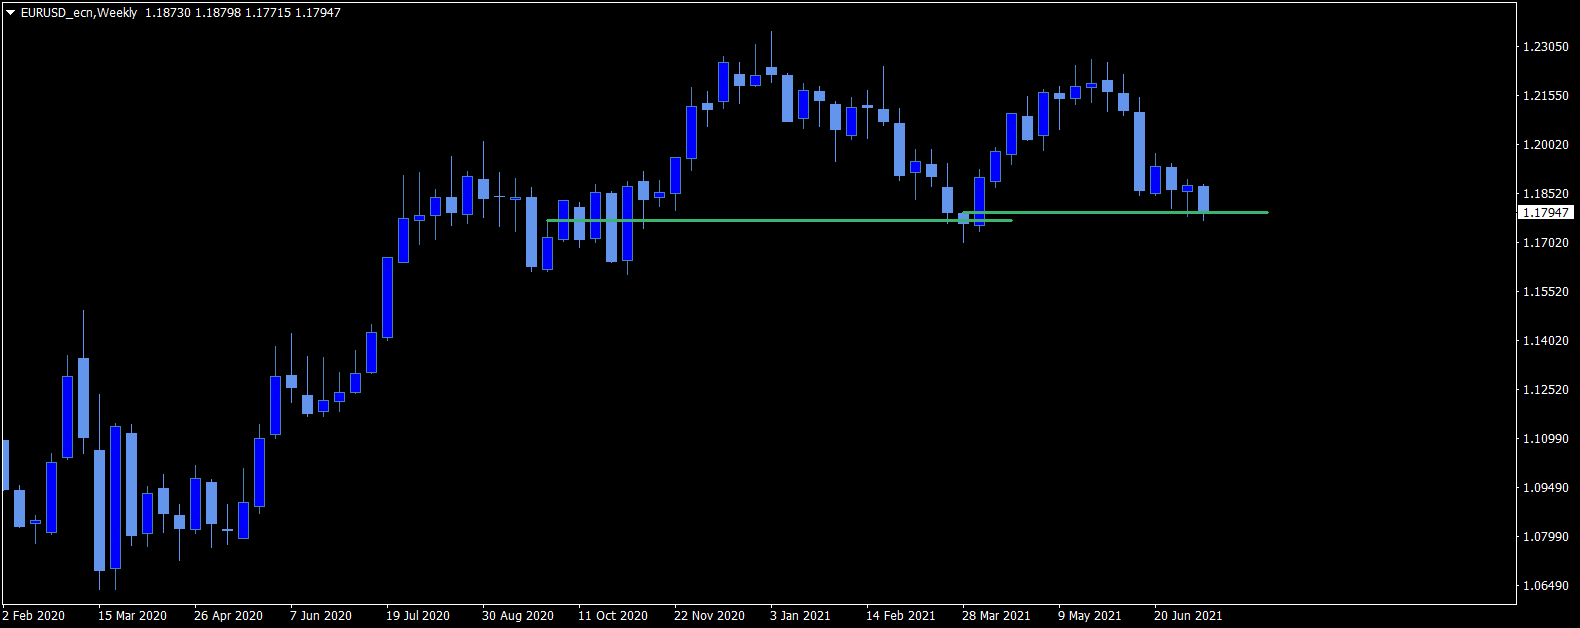The height and width of the screenshot is (628, 1580).
Task: Click the 1.10990 price axis label
Action: [1545, 439]
